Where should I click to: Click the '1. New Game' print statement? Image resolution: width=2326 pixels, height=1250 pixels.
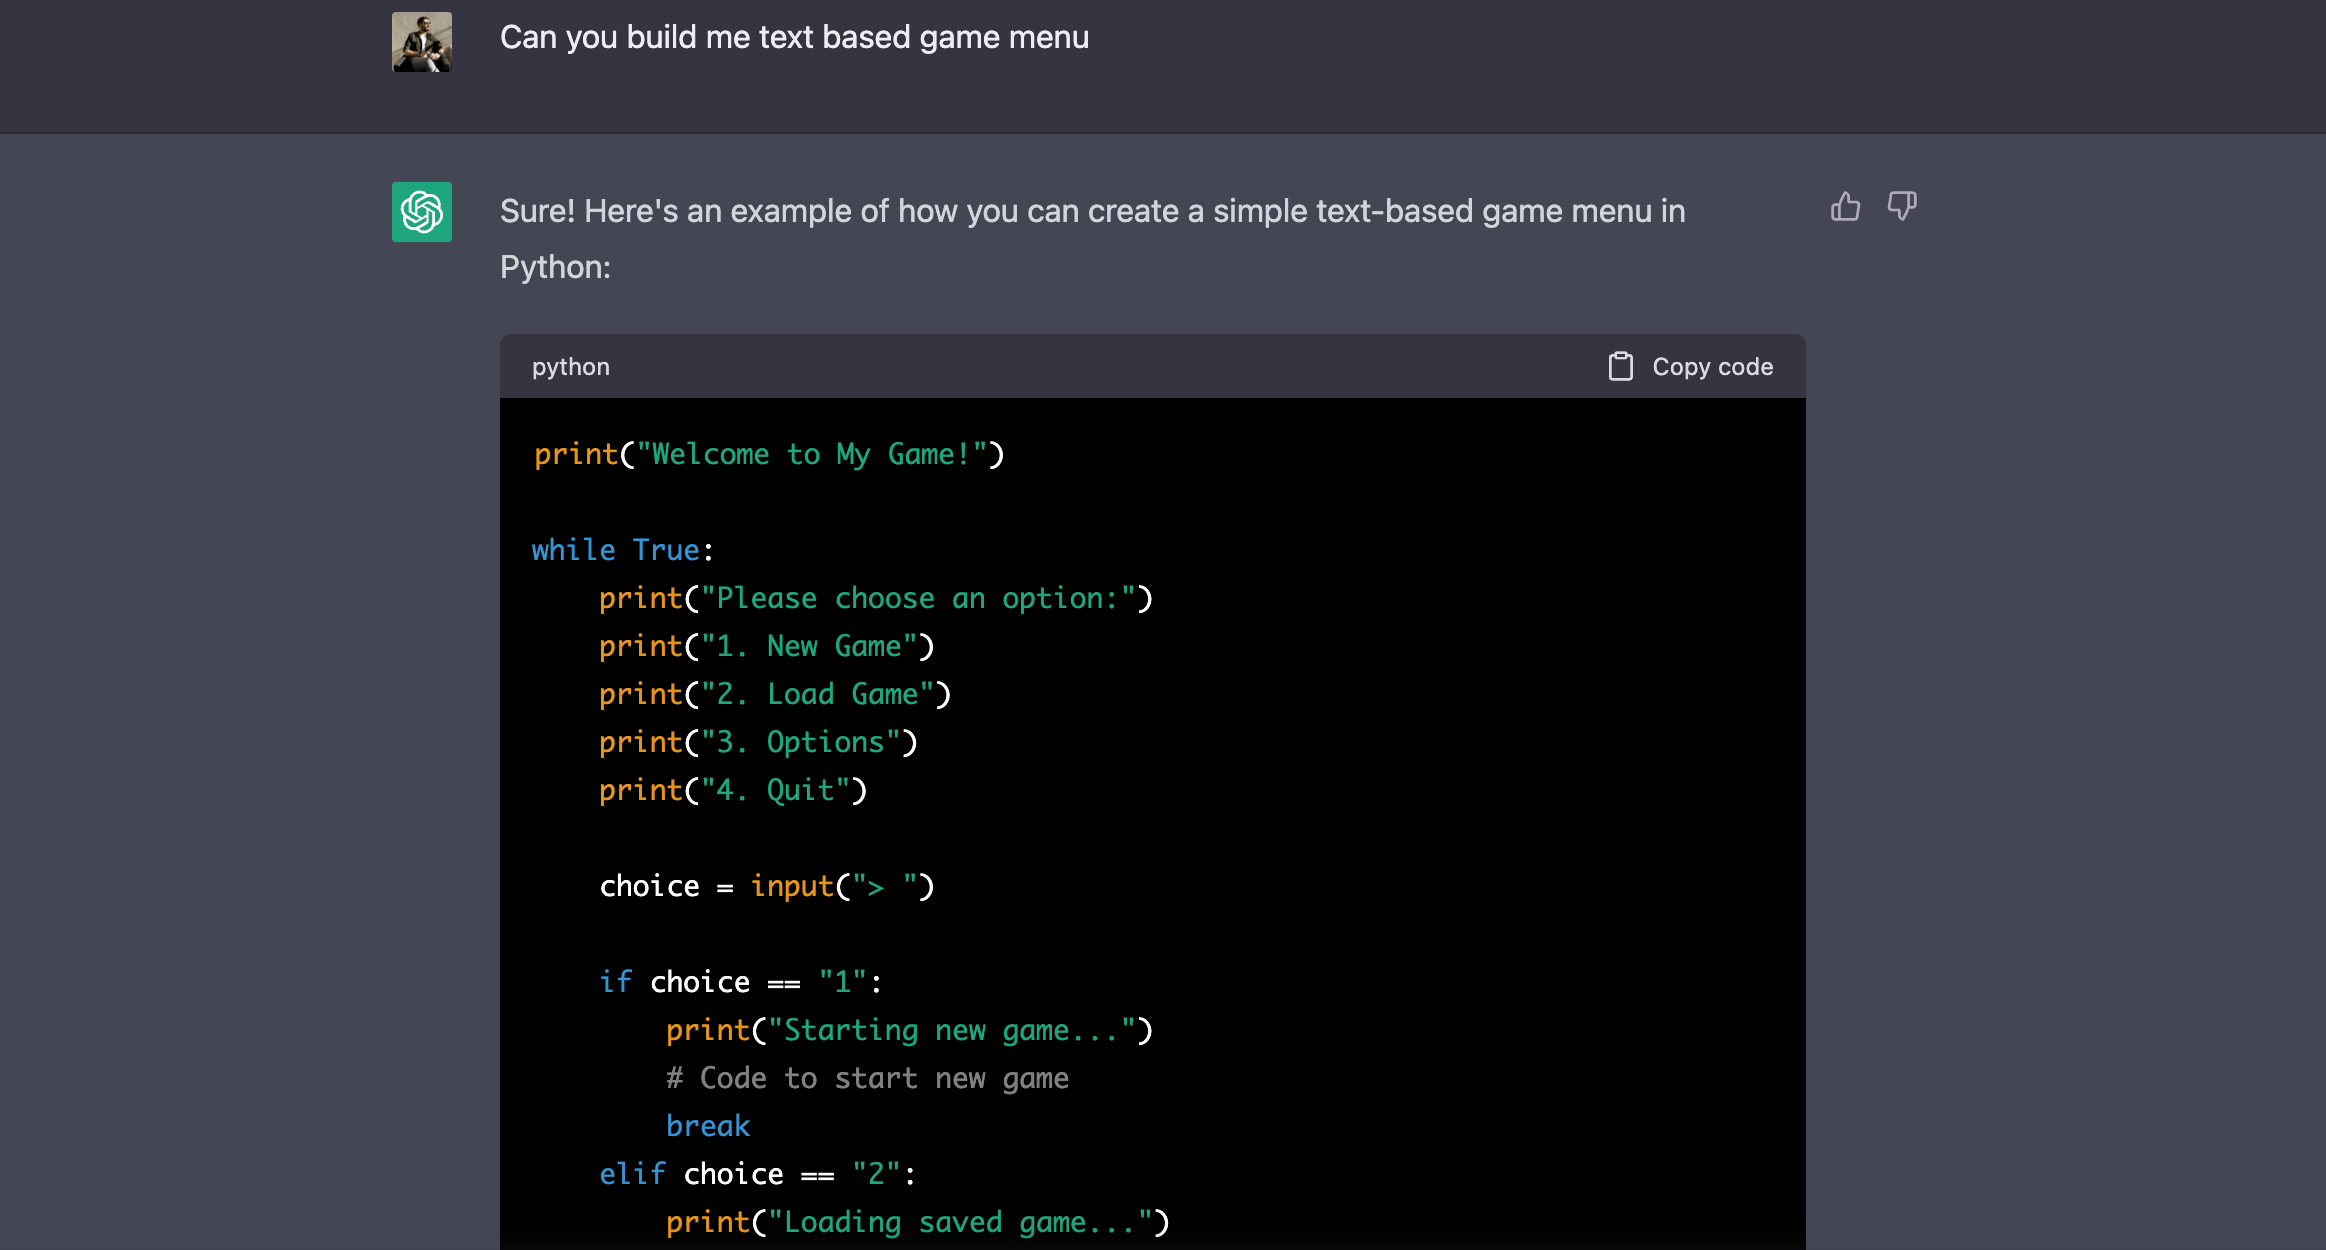click(x=766, y=647)
